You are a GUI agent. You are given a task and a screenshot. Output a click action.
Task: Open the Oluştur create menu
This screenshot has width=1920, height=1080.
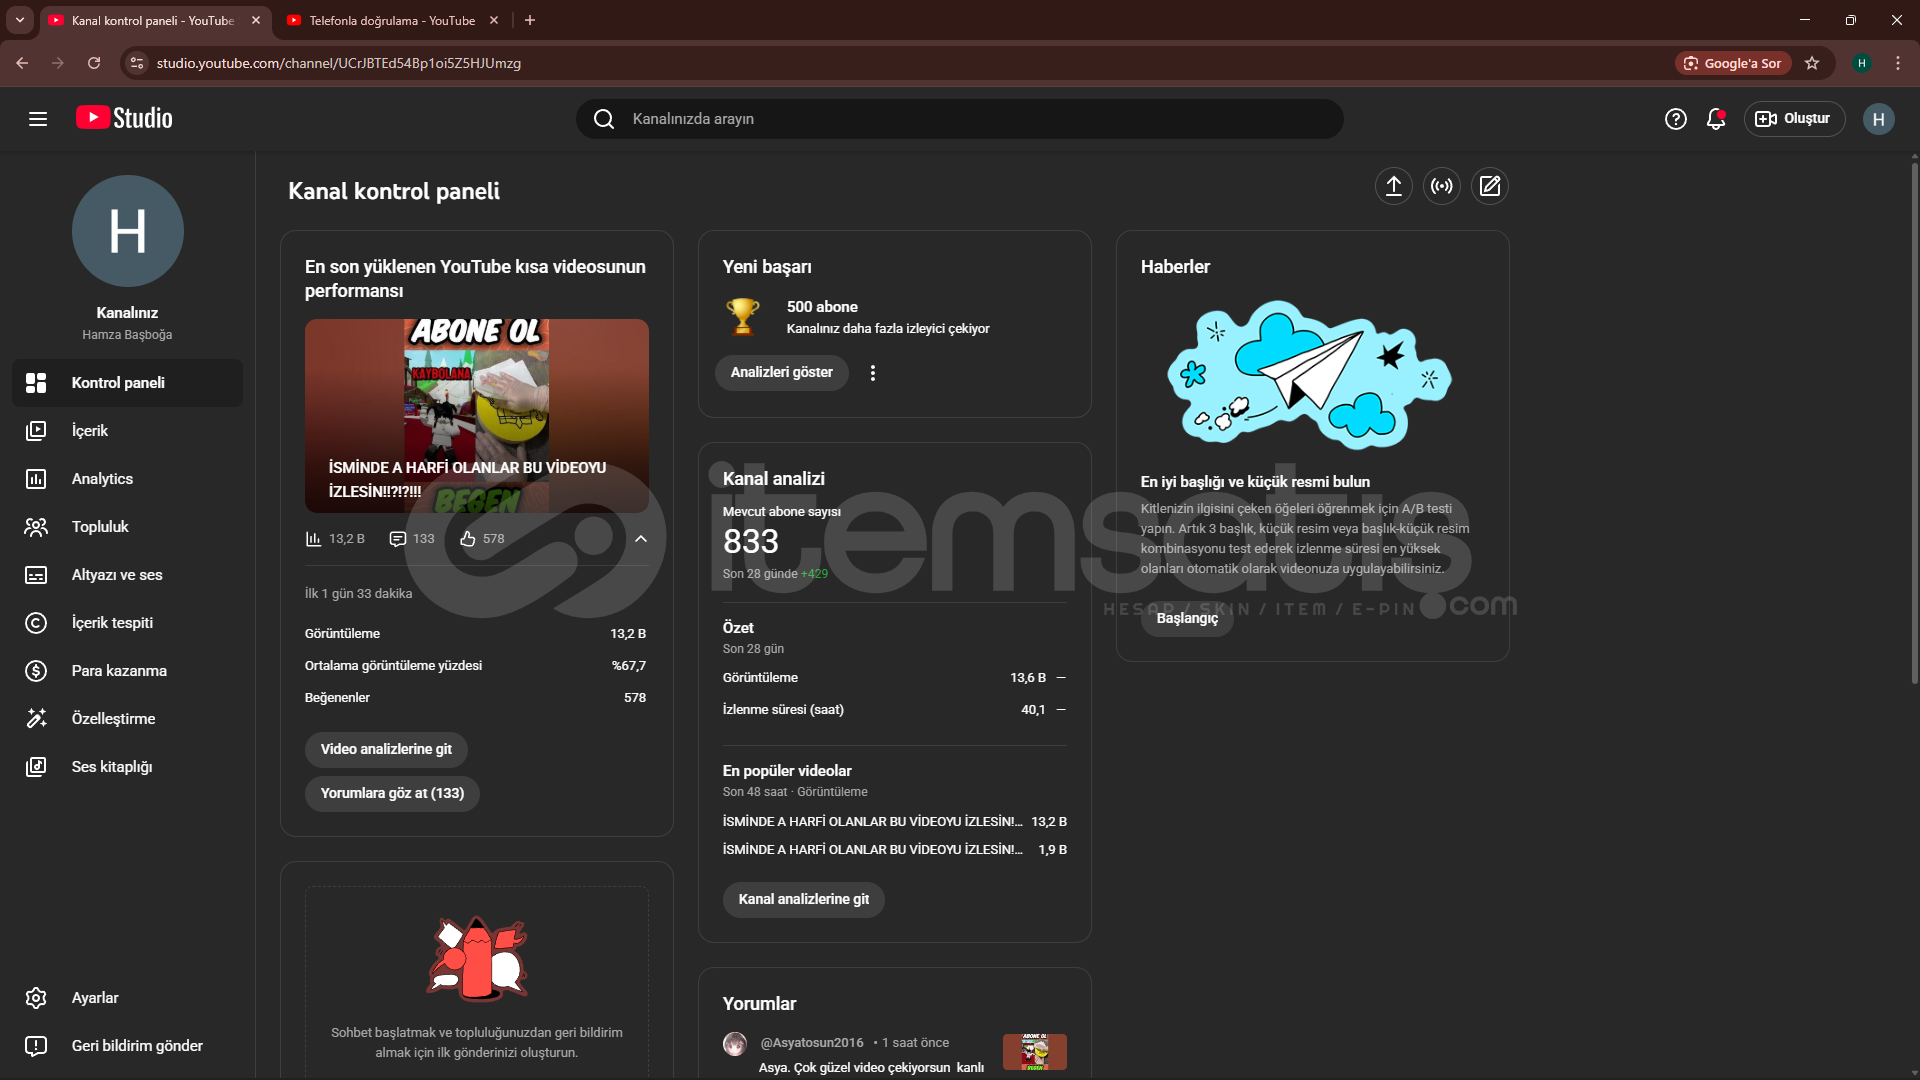coord(1794,119)
